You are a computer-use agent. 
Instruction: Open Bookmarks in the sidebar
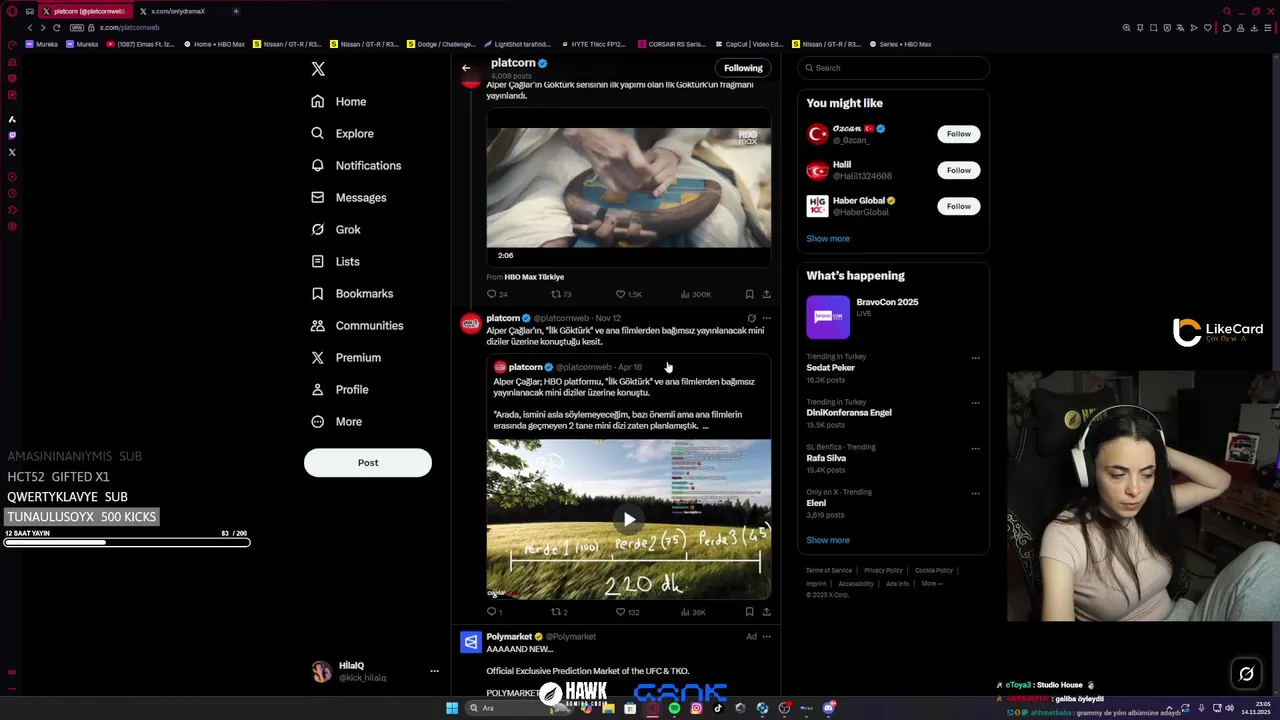coord(352,294)
